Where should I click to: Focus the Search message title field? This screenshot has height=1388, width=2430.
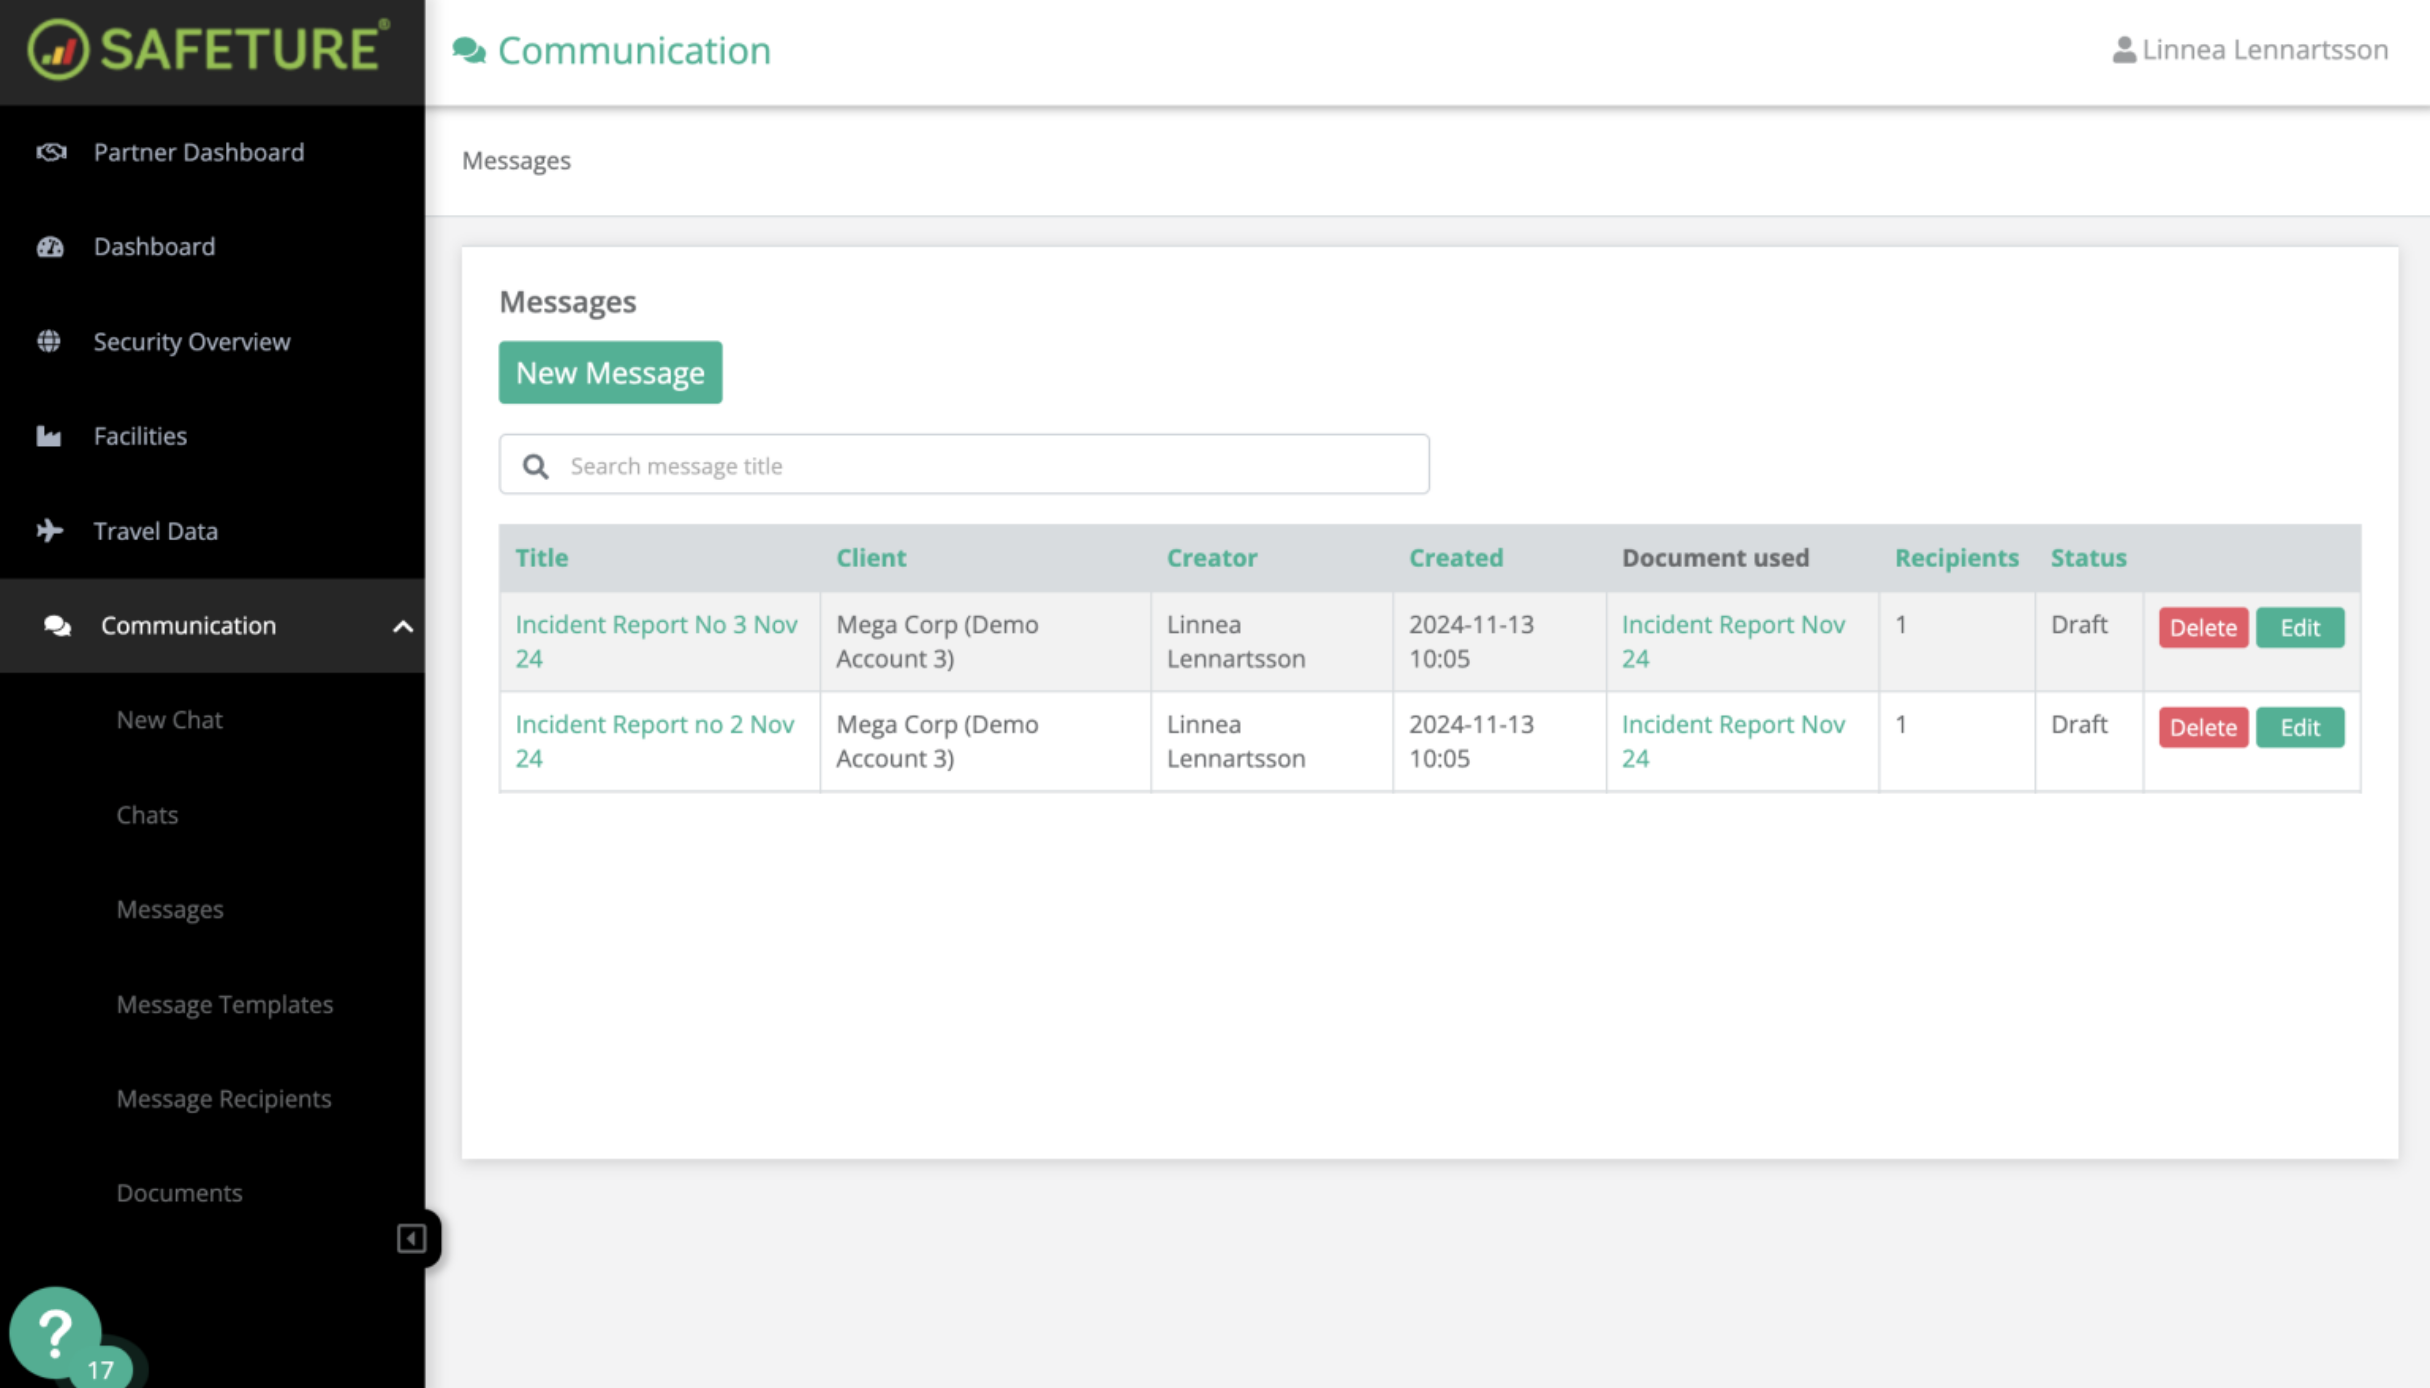tap(990, 465)
